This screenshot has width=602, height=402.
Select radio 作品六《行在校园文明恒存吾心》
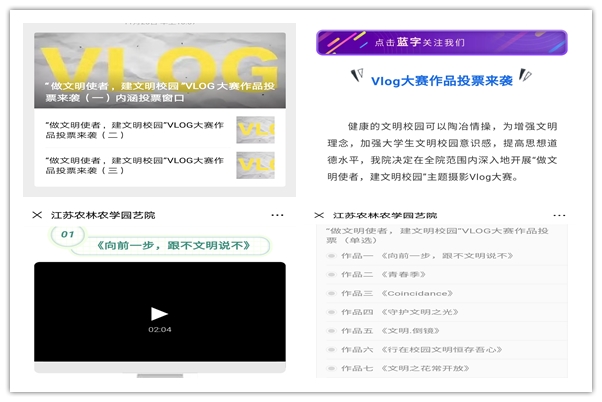331,350
